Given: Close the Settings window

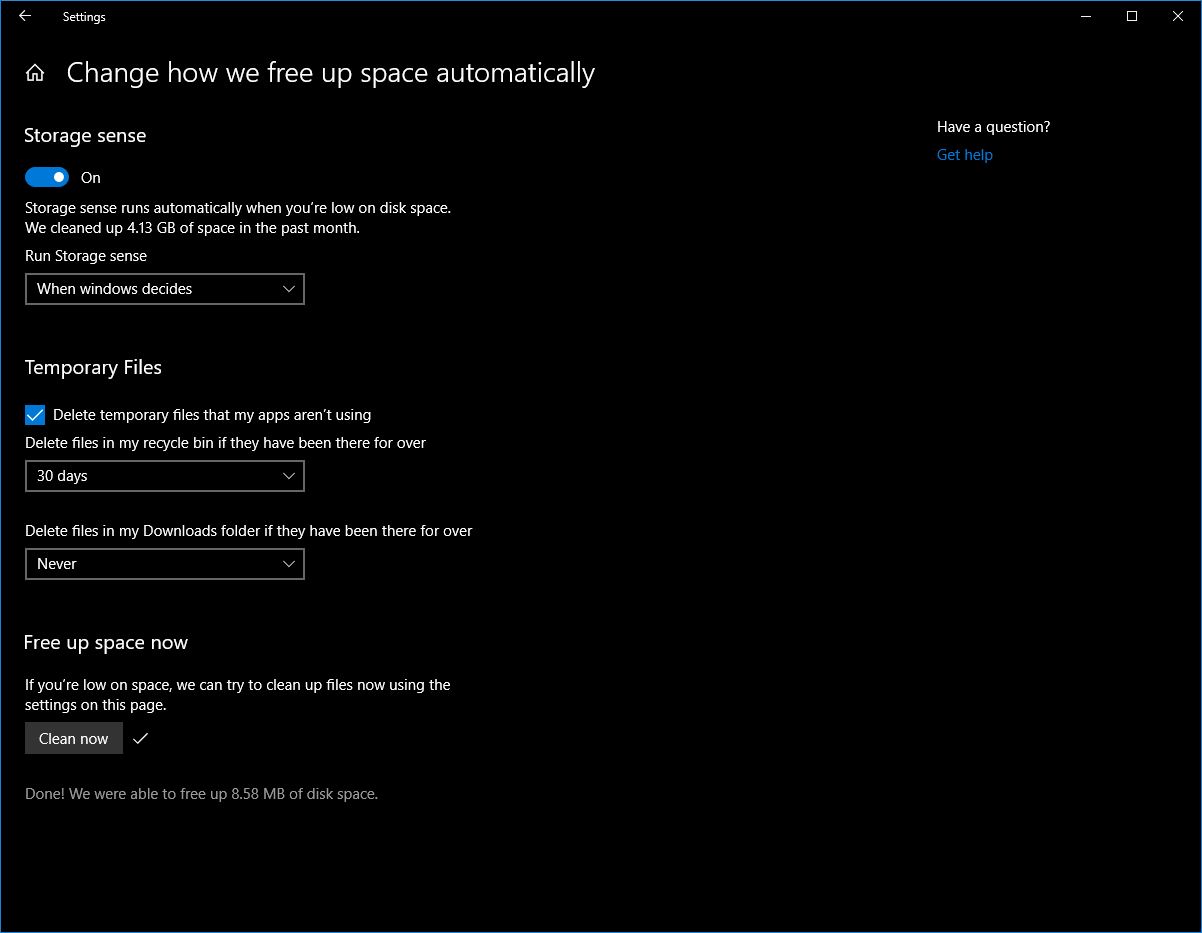Looking at the screenshot, I should [x=1178, y=16].
